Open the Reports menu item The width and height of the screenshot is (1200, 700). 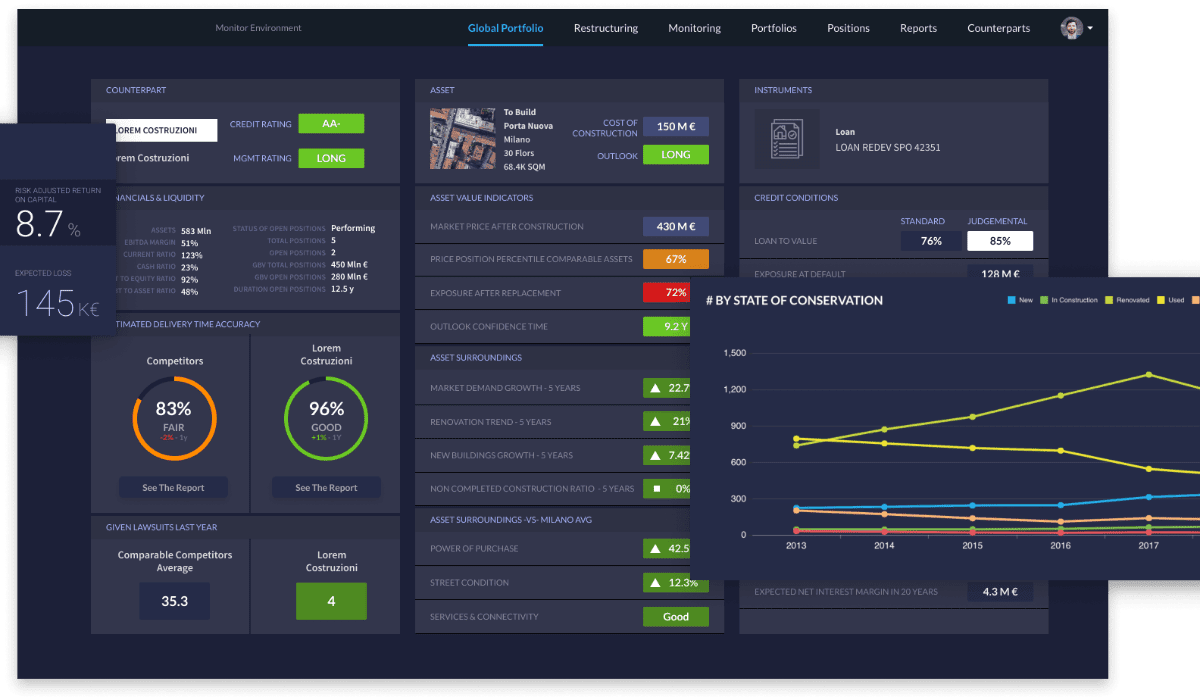click(x=918, y=28)
